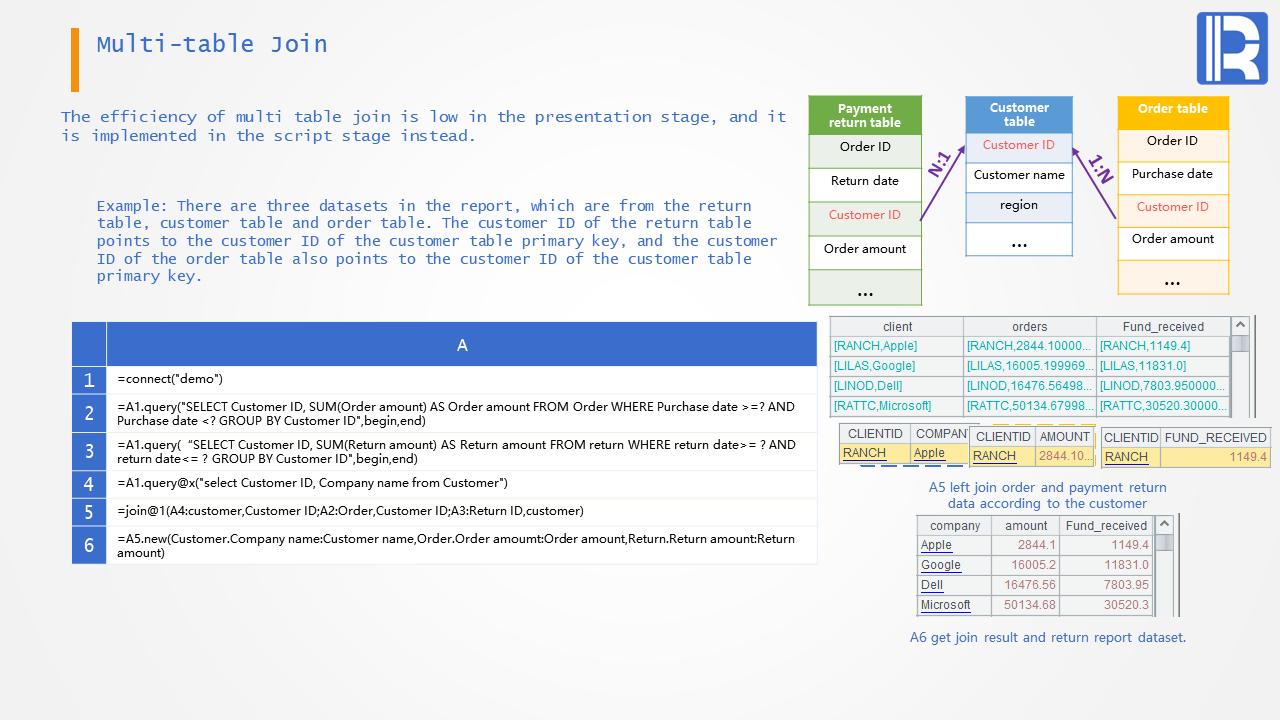Click the RANCH link beside AMOUNT 2844.10
The width and height of the screenshot is (1280, 720).
coord(994,456)
